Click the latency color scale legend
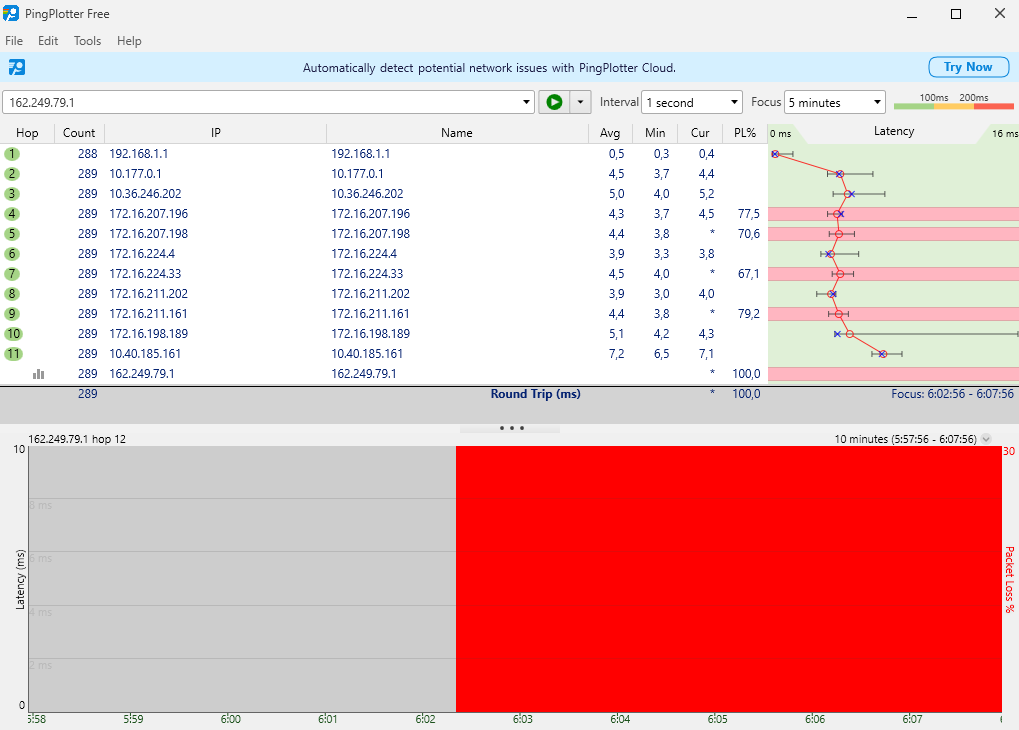Viewport: 1019px width, 730px height. pyautogui.click(x=953, y=101)
